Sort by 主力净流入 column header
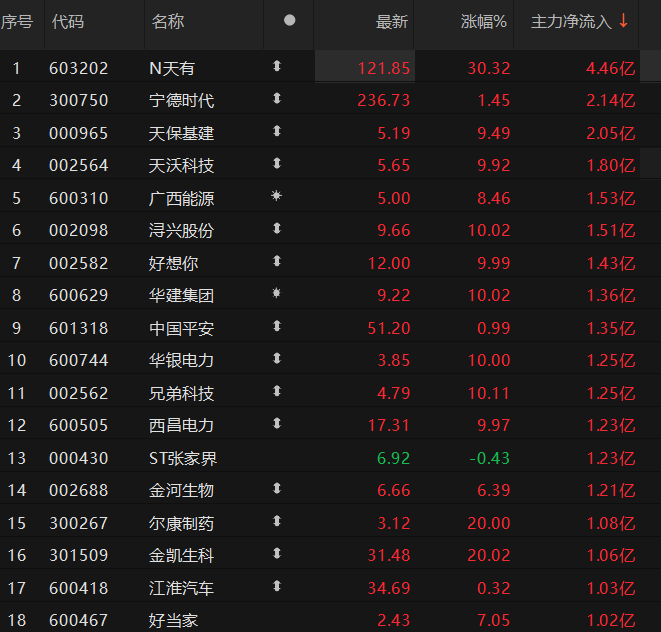This screenshot has width=661, height=632. (x=571, y=22)
